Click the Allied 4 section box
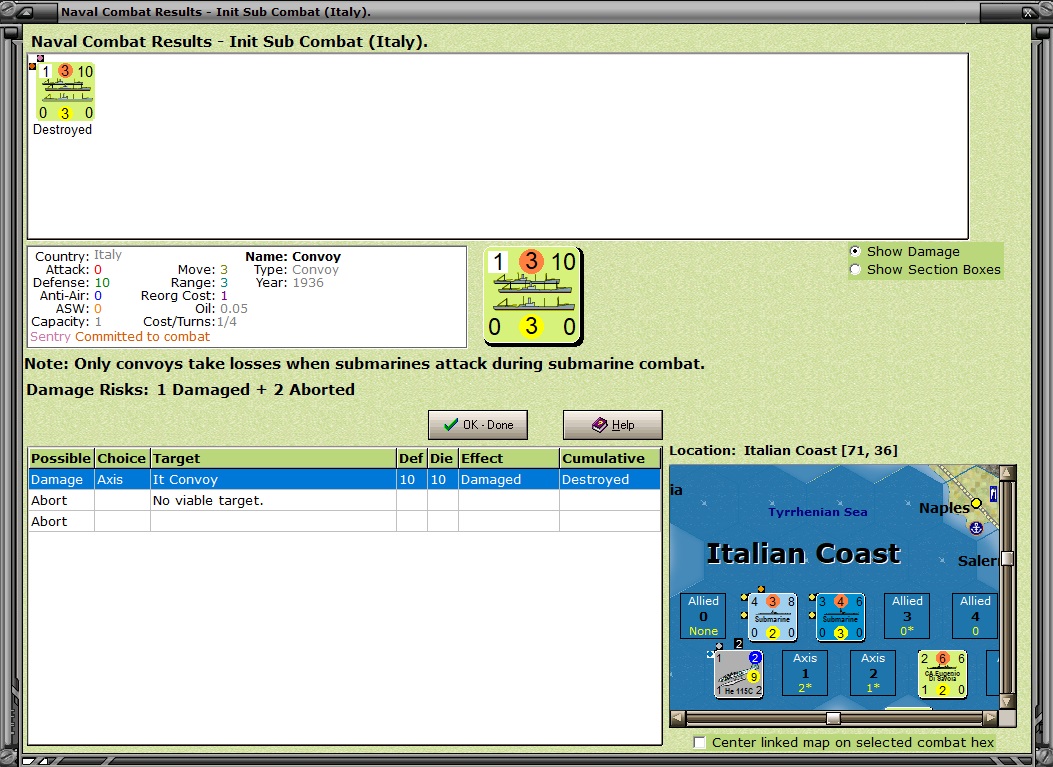 pos(974,615)
